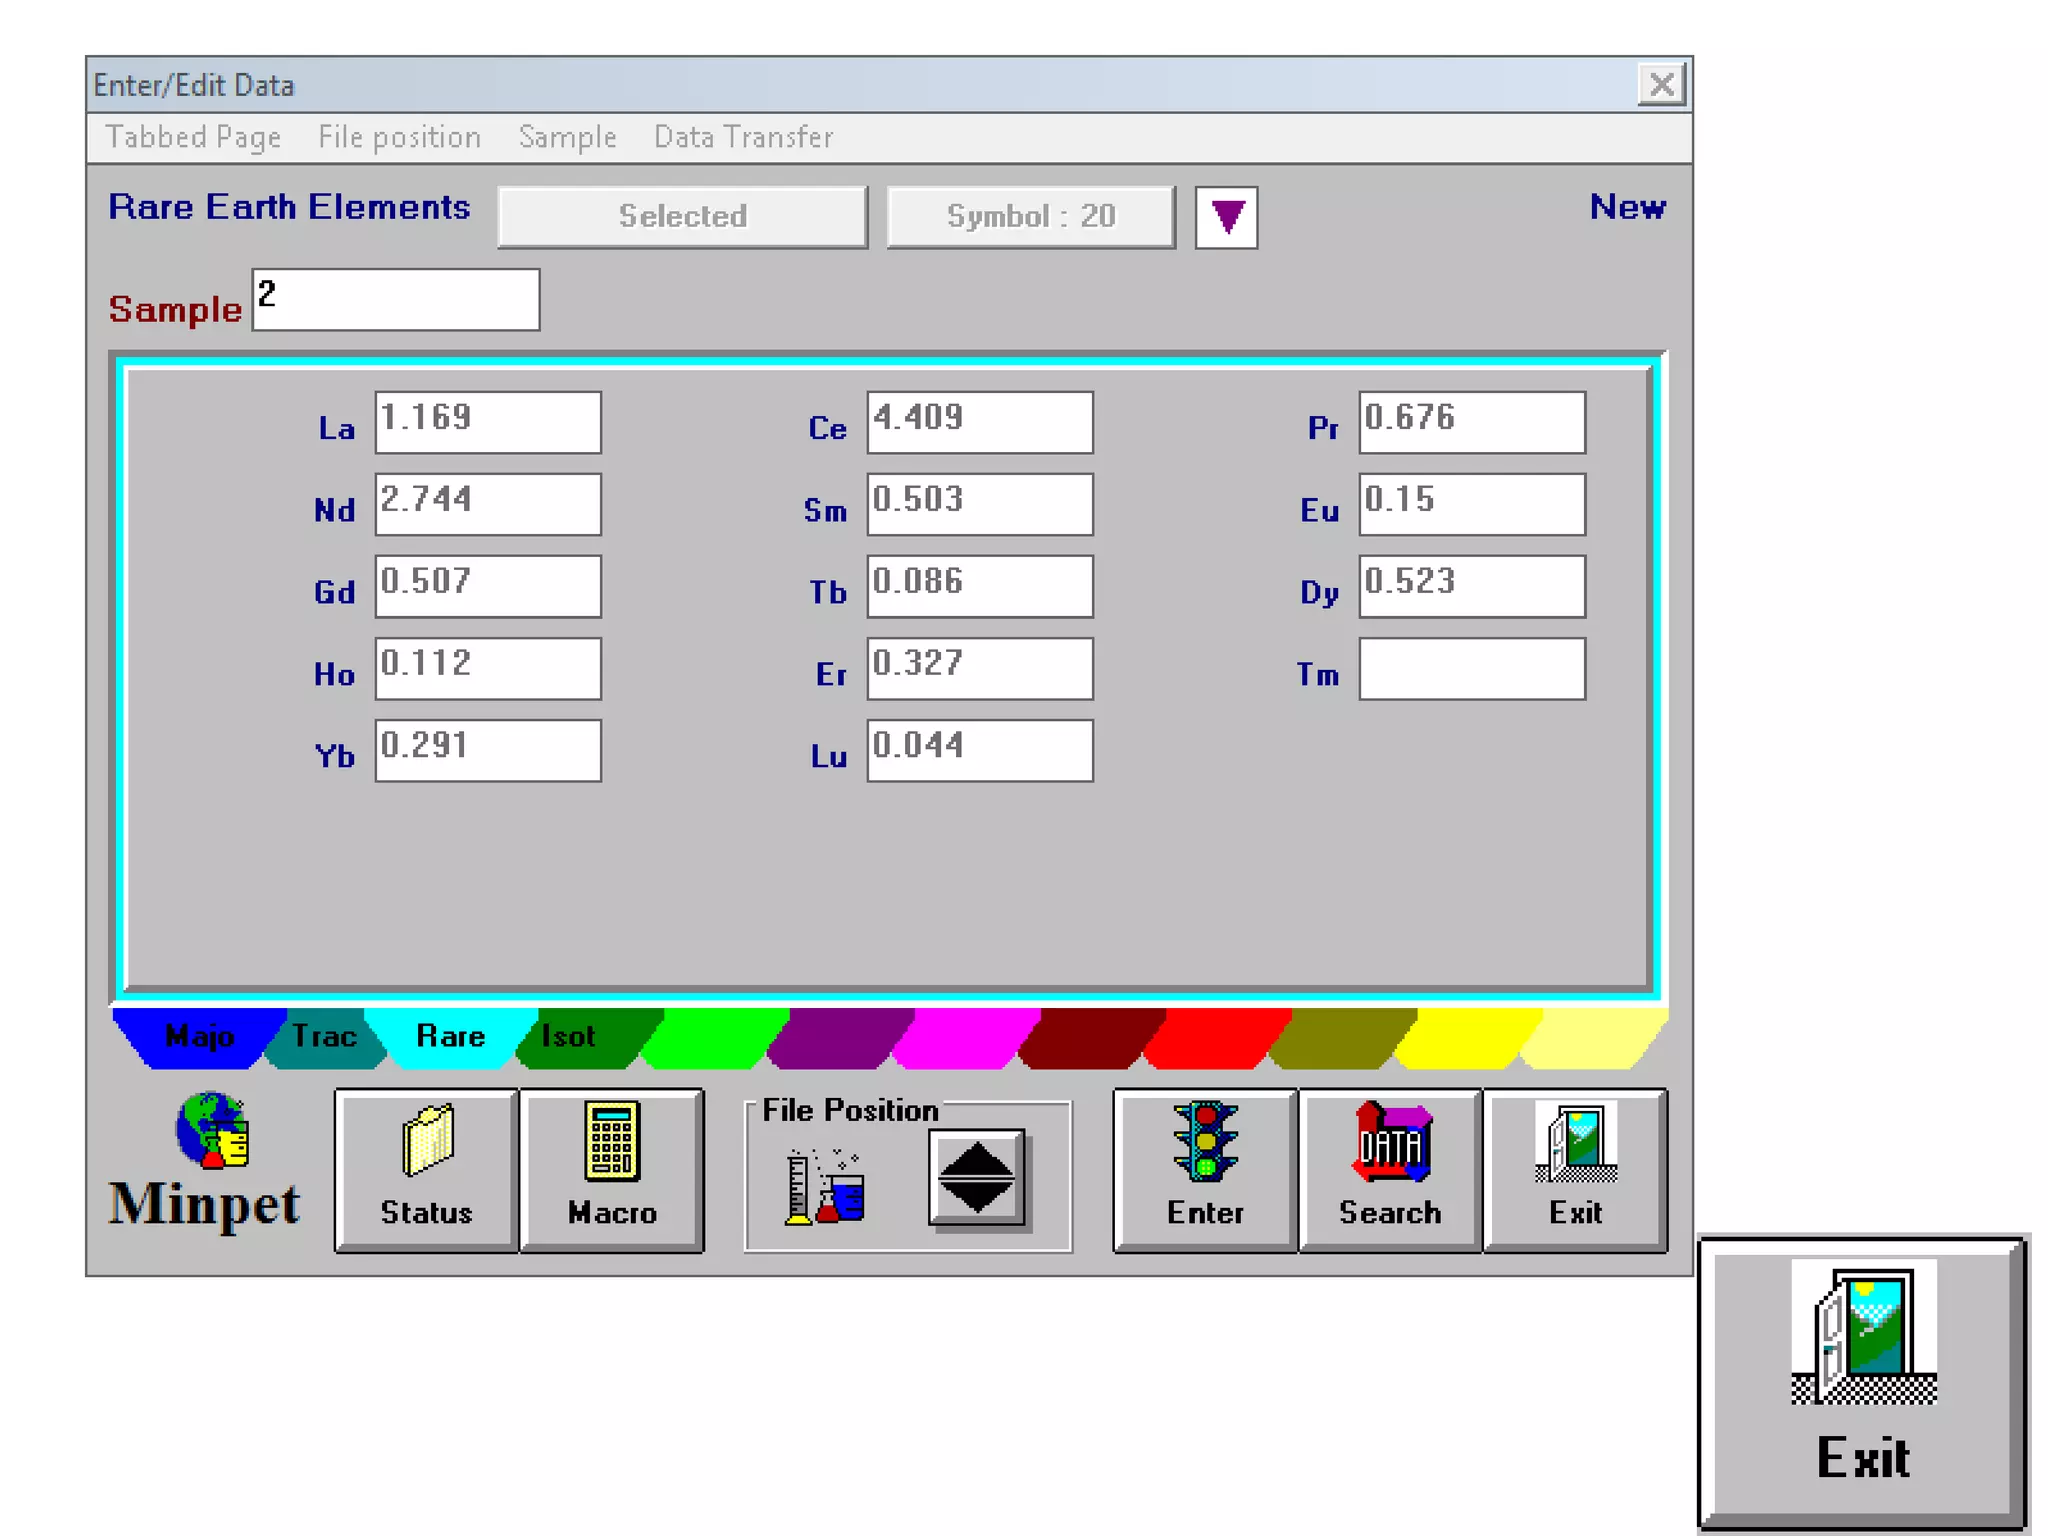Screen dimensions: 2048x1536
Task: Switch to the Majo tab
Action: (198, 1037)
